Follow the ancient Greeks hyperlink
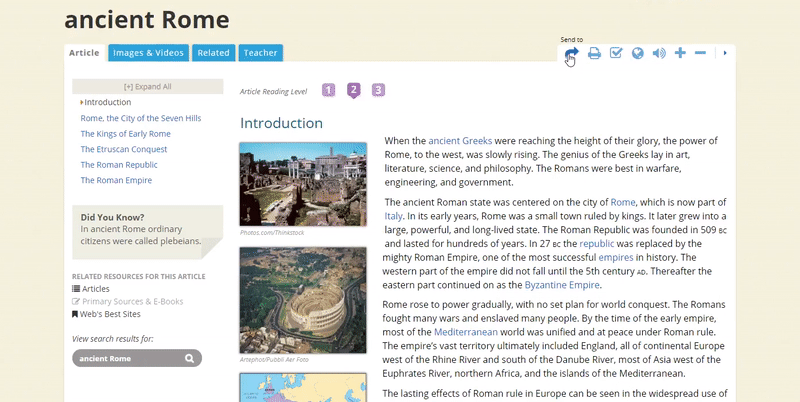 460,140
